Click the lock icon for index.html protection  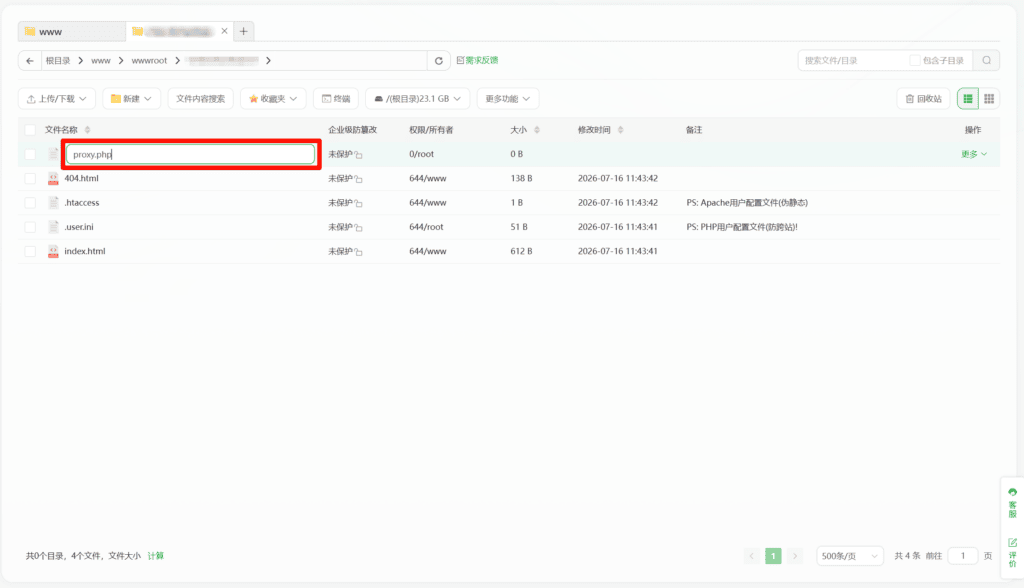[x=358, y=252]
